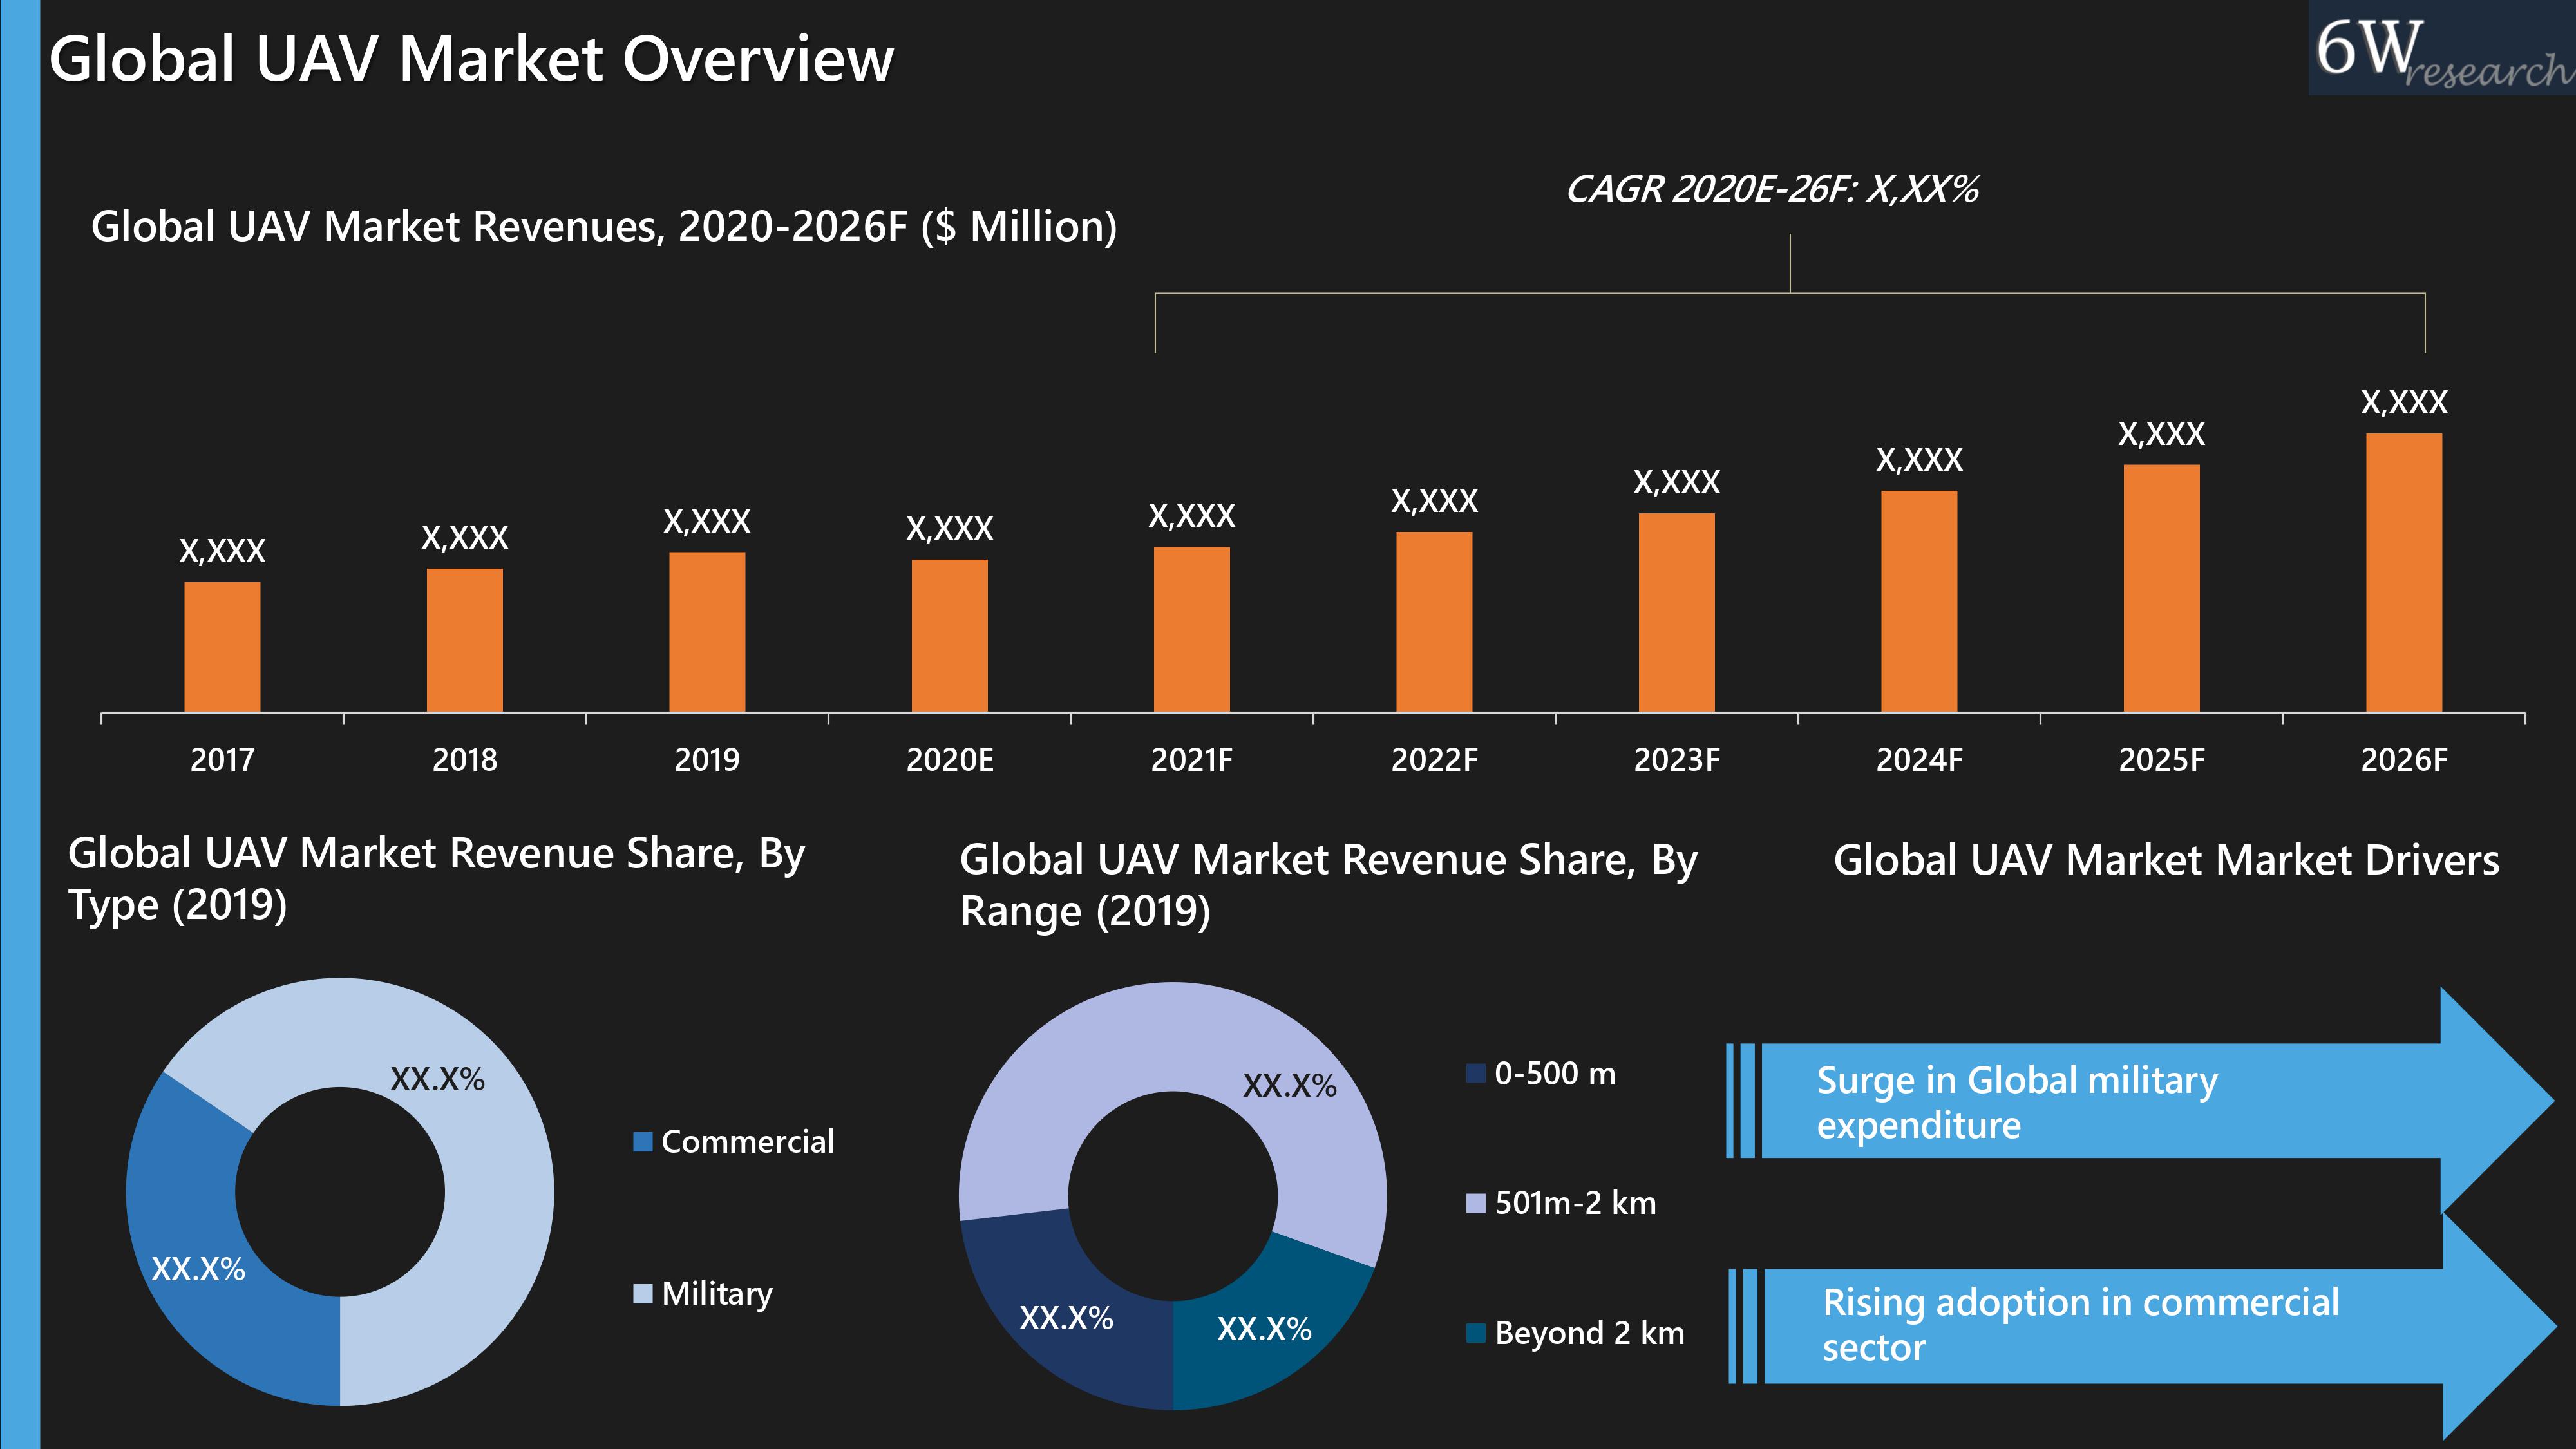This screenshot has height=1449, width=2576.
Task: Click the 2024F axis label
Action: [1919, 760]
